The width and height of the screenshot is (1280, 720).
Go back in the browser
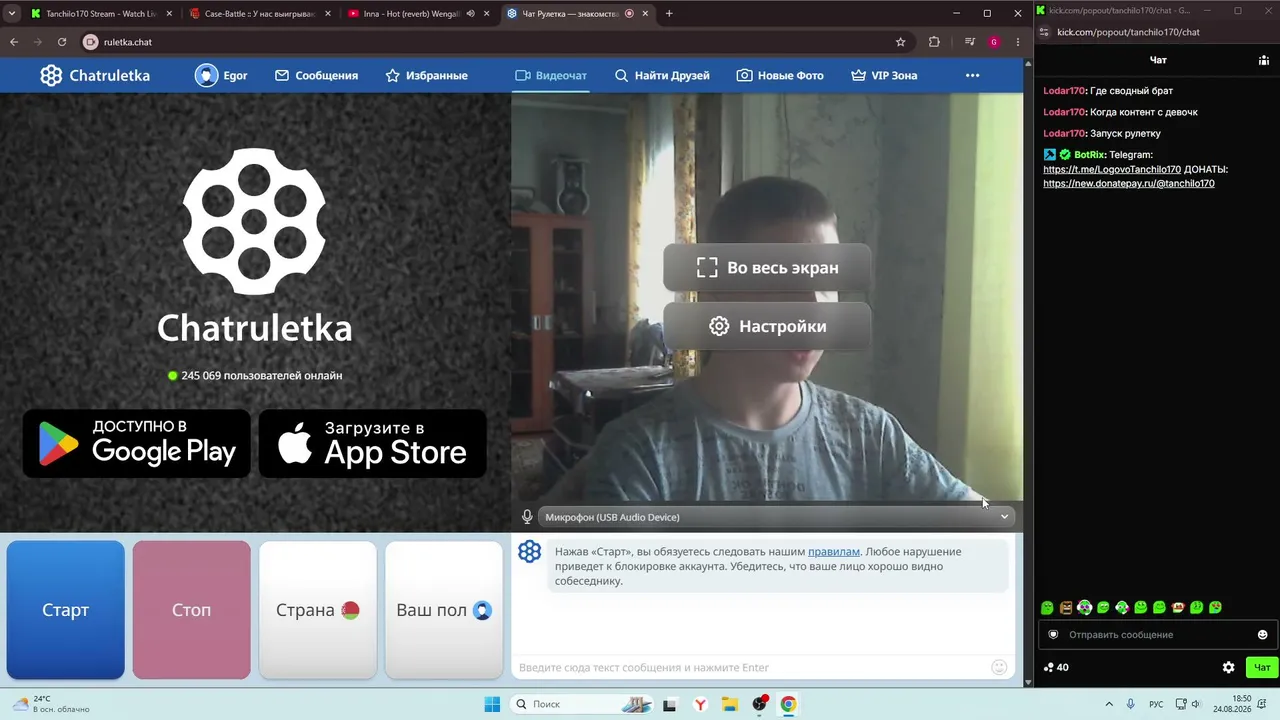[14, 42]
